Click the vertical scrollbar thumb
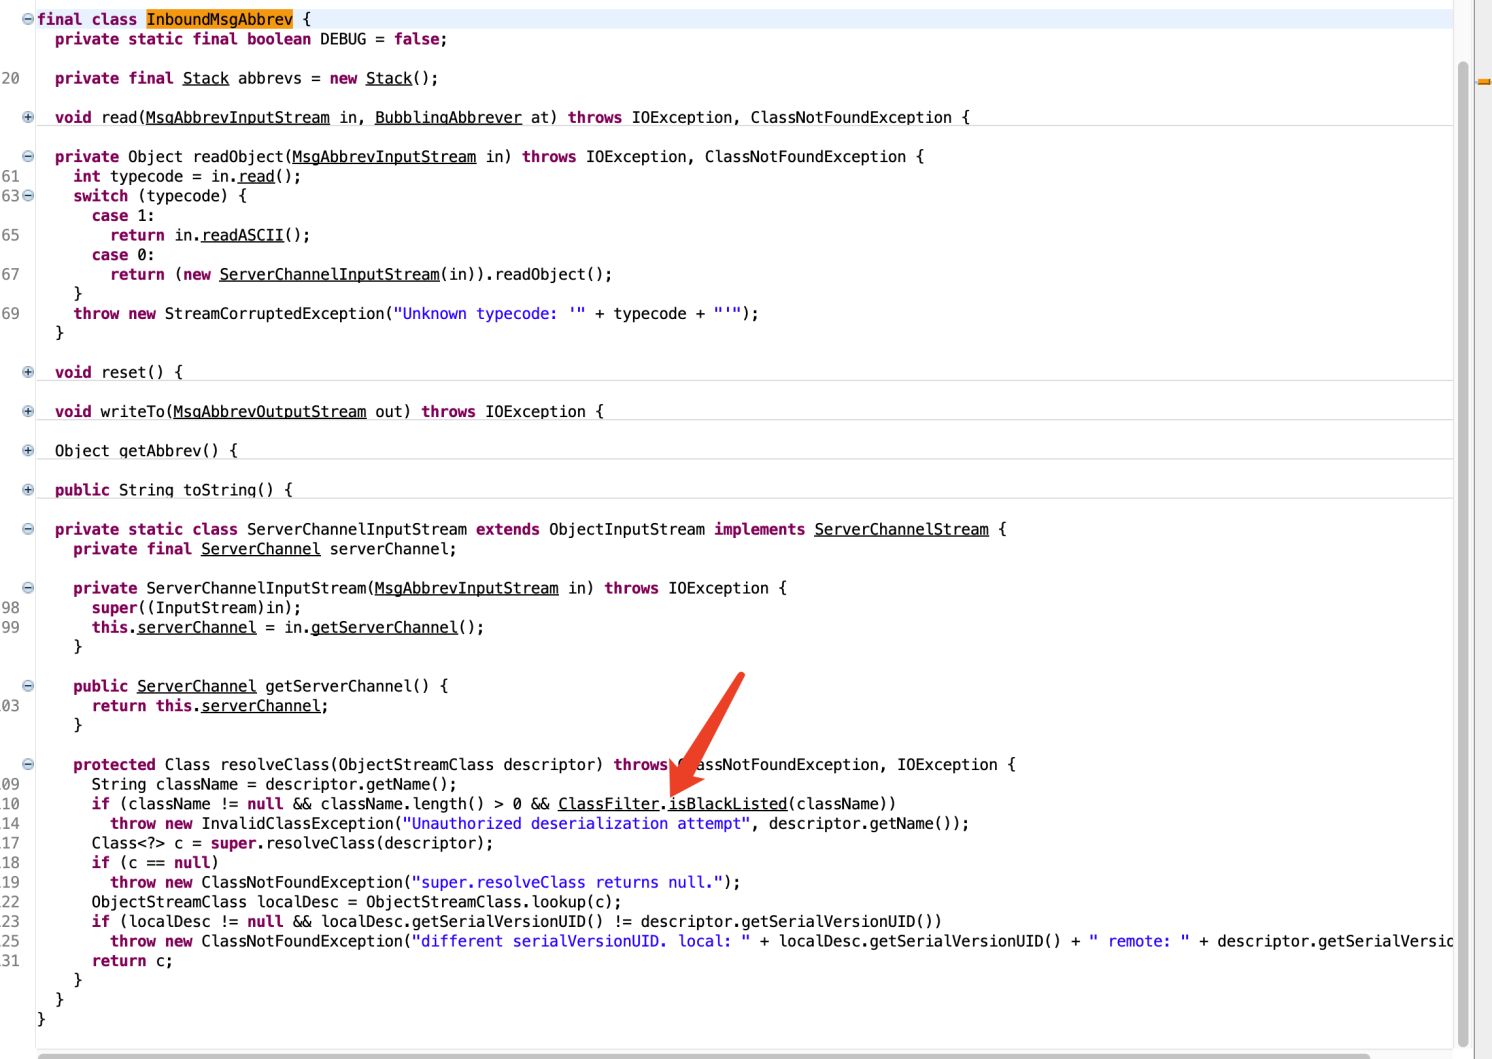This screenshot has width=1492, height=1059. pyautogui.click(x=1463, y=553)
